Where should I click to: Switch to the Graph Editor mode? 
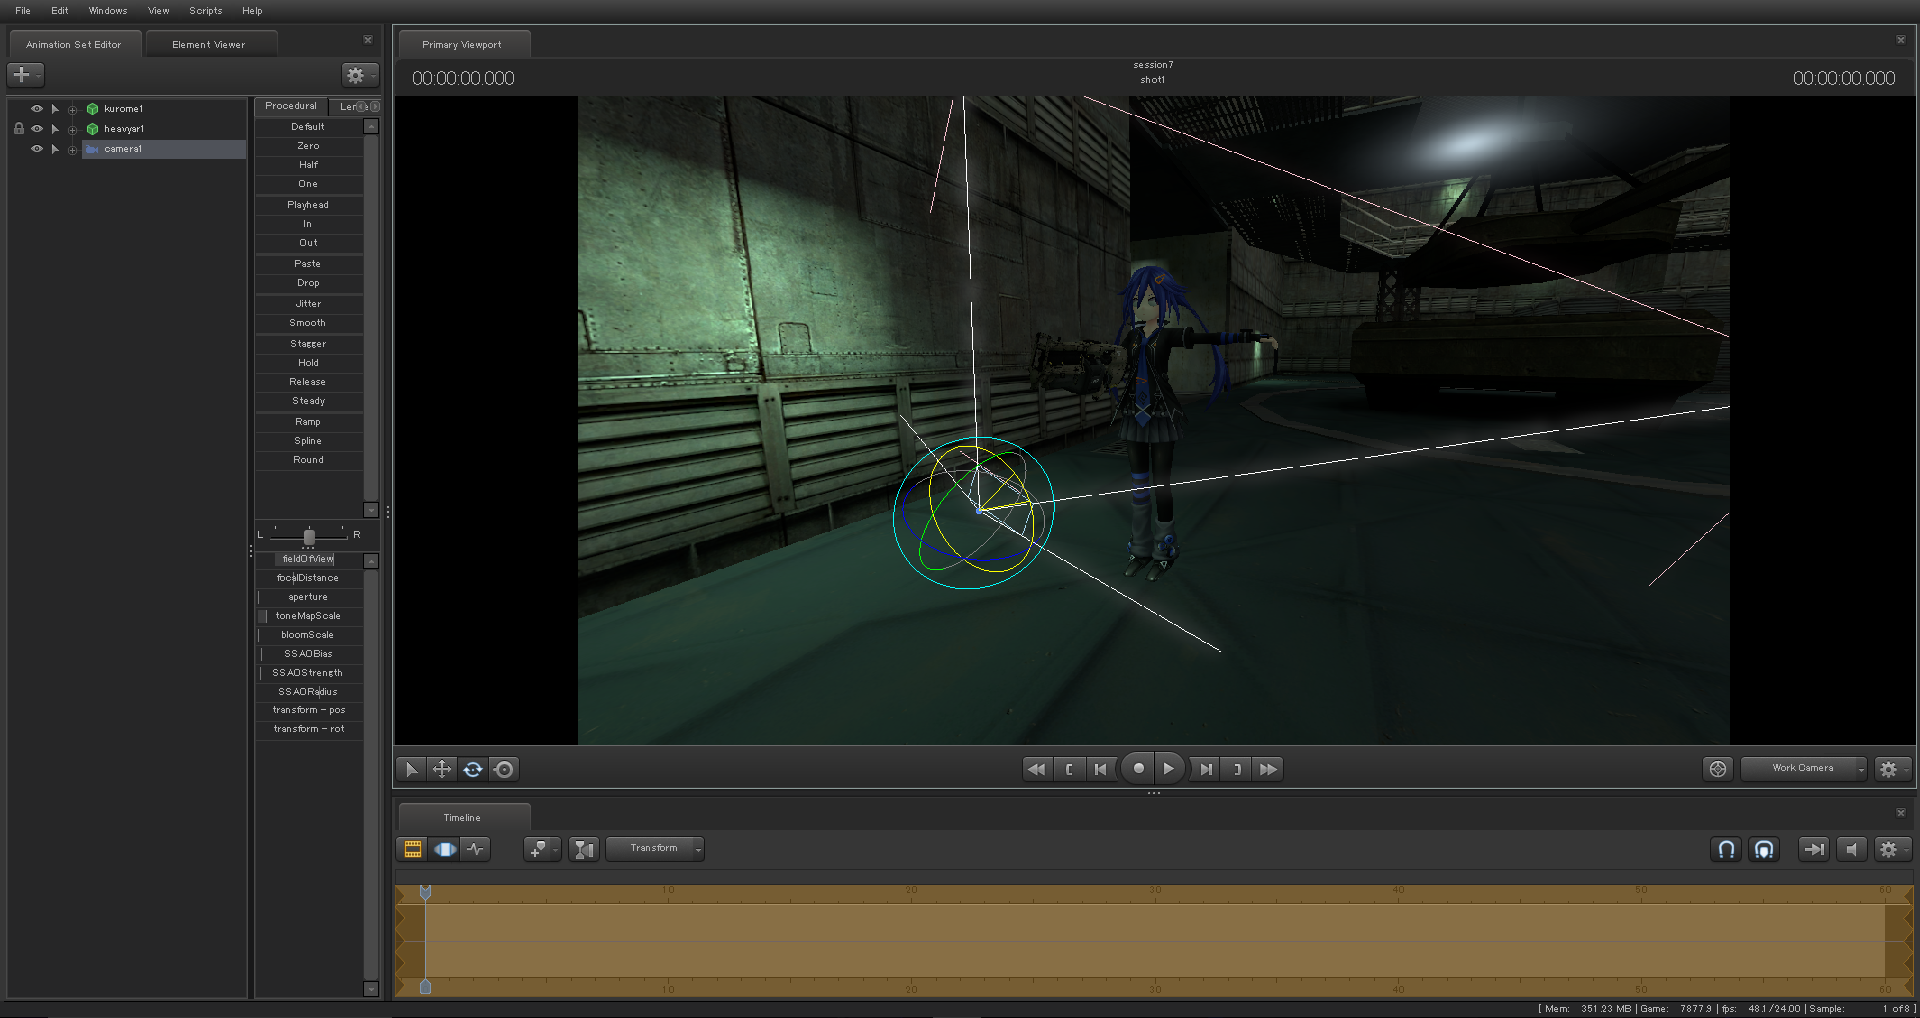click(x=476, y=849)
